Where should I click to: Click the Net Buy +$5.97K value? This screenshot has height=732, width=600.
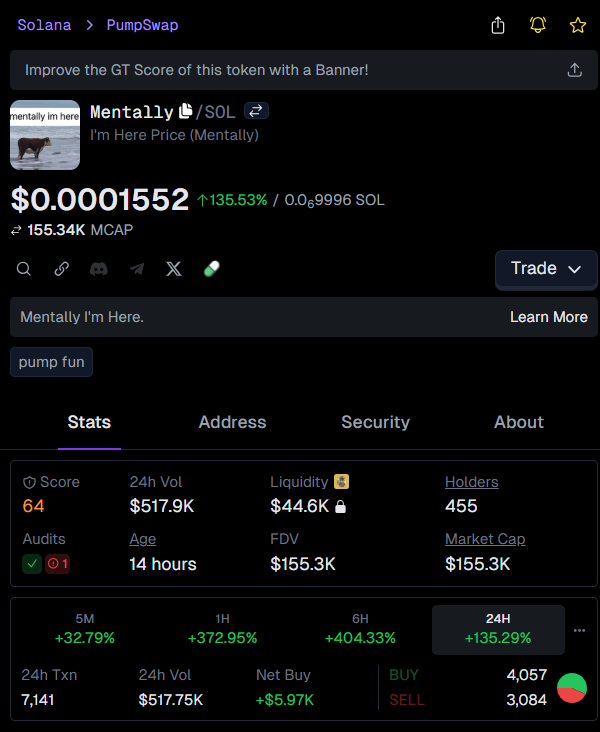pyautogui.click(x=285, y=700)
